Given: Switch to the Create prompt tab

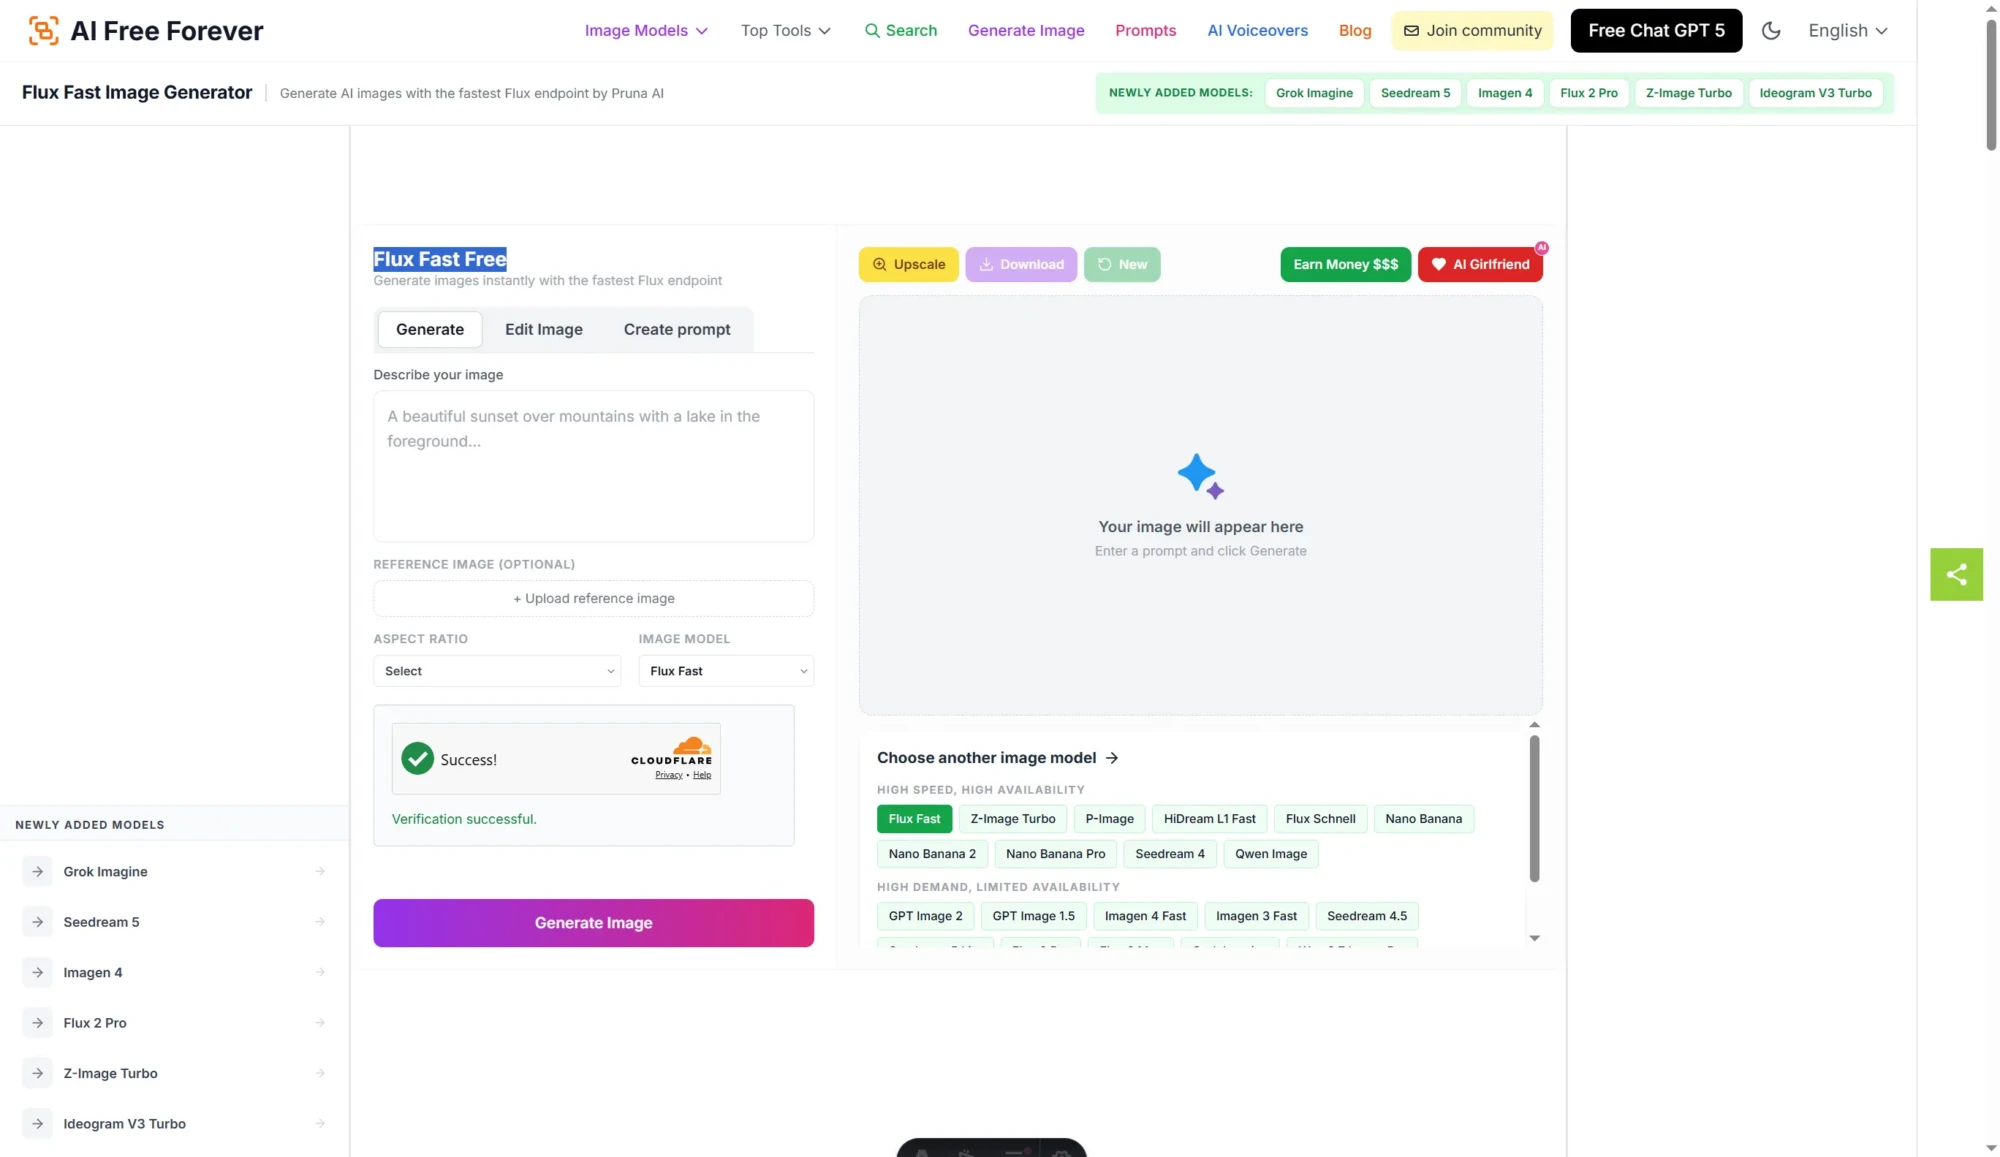Looking at the screenshot, I should 677,329.
